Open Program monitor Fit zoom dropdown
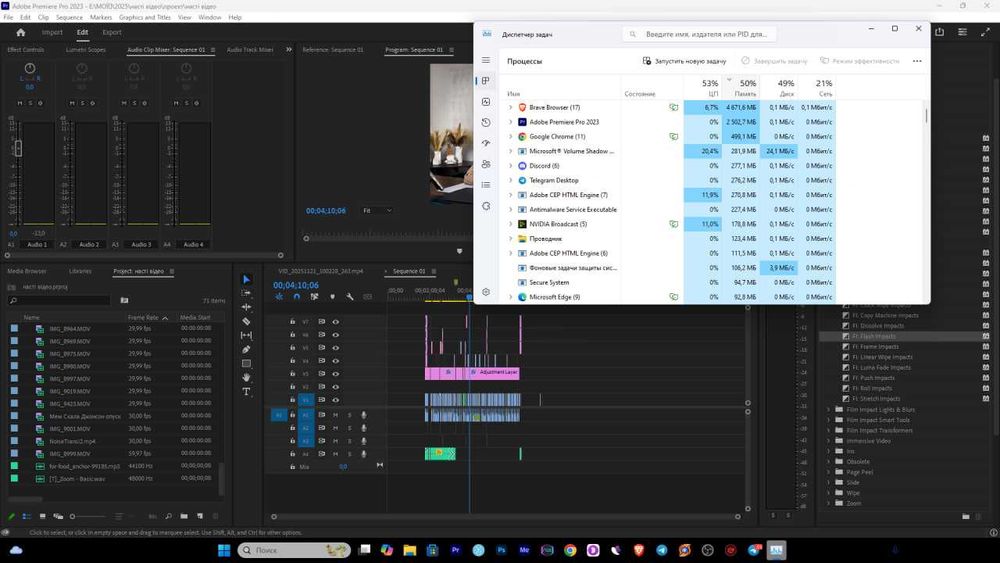The height and width of the screenshot is (563, 1000). (378, 210)
